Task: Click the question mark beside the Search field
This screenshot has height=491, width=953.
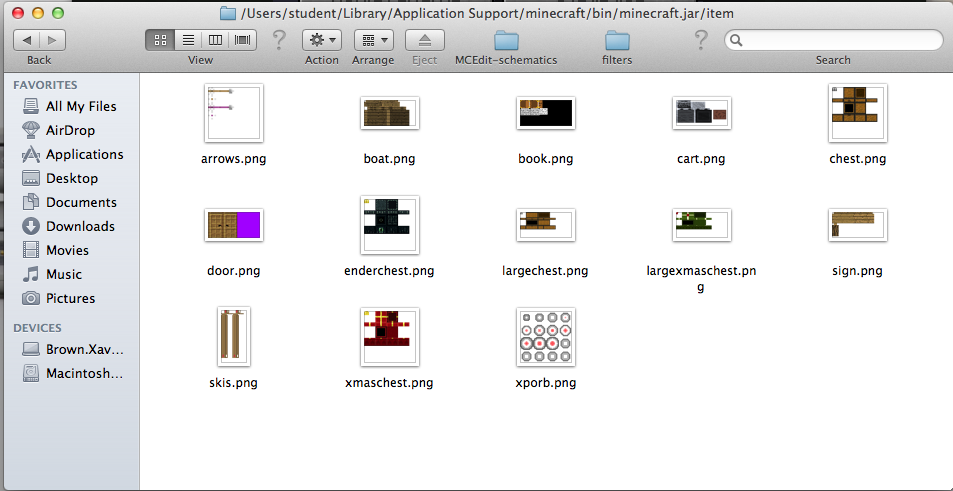Action: 700,41
